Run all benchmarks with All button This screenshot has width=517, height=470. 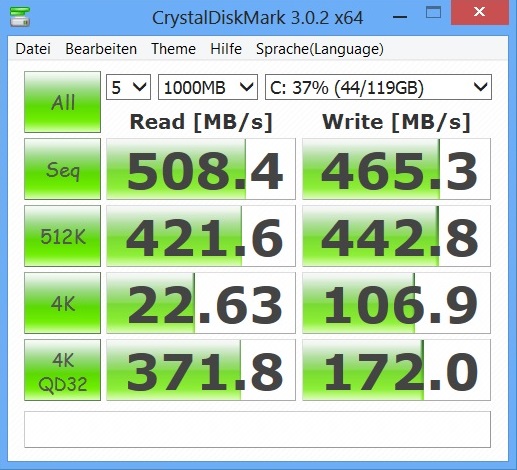point(62,102)
